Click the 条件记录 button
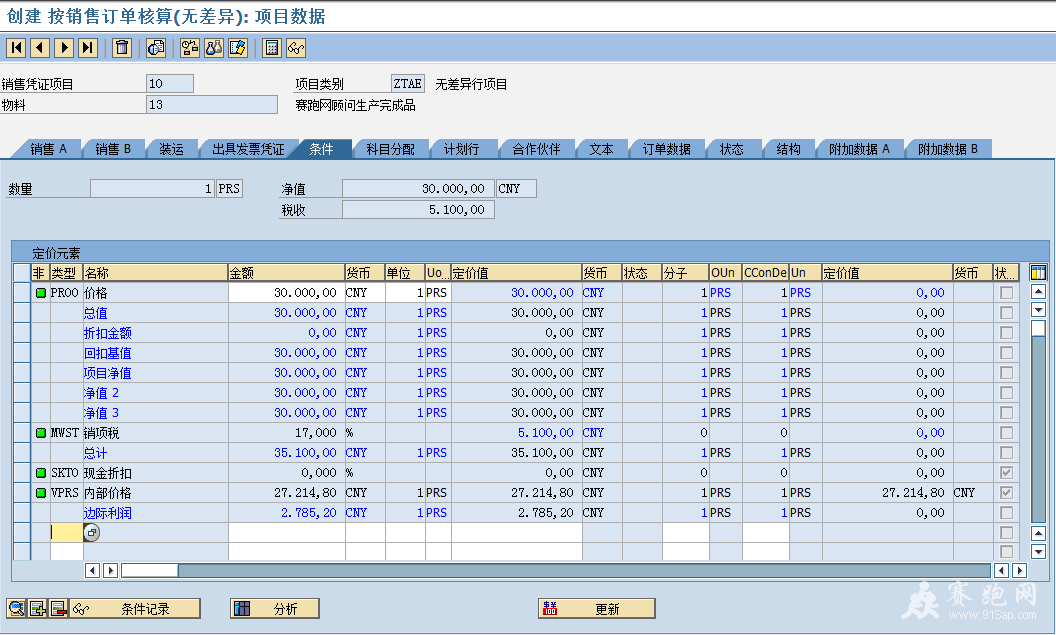This screenshot has width=1056, height=635. 135,609
